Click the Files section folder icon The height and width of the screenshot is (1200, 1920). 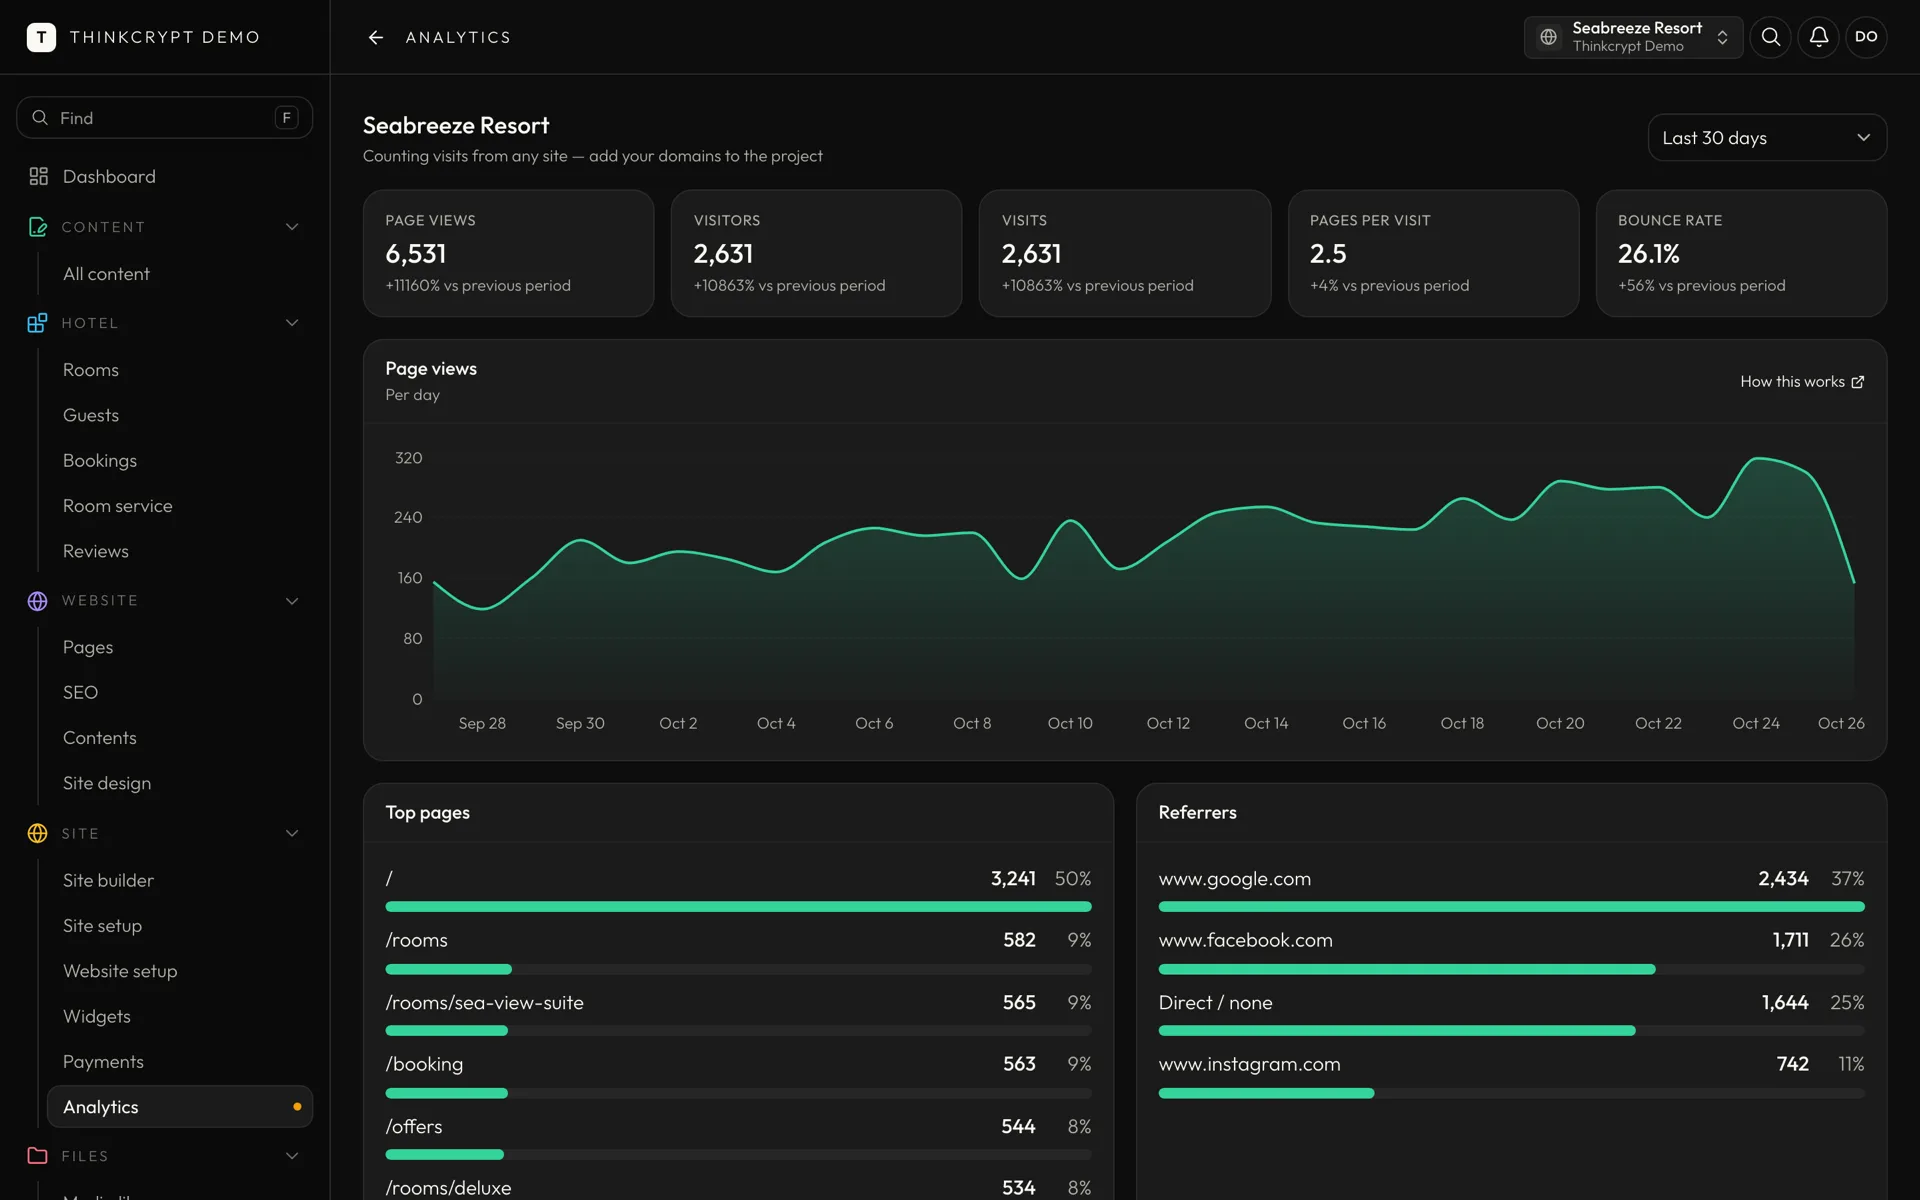pyautogui.click(x=38, y=1156)
